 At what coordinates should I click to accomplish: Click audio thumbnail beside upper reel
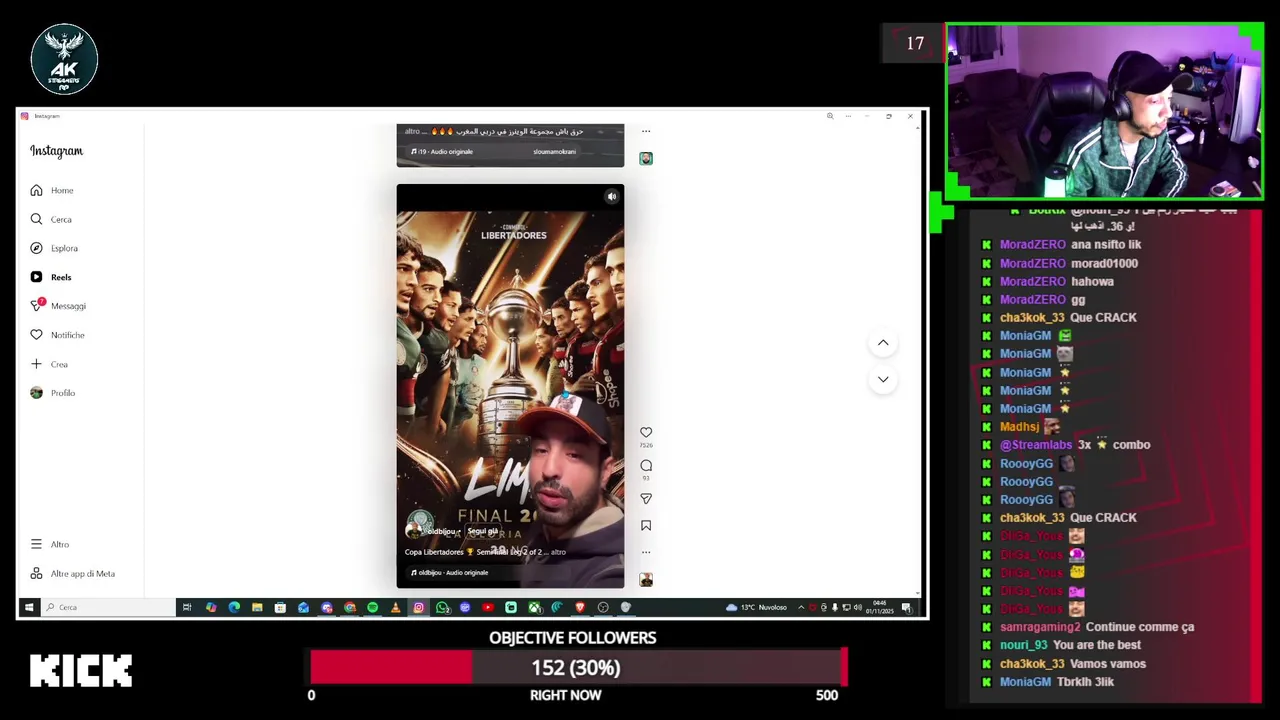coord(646,158)
